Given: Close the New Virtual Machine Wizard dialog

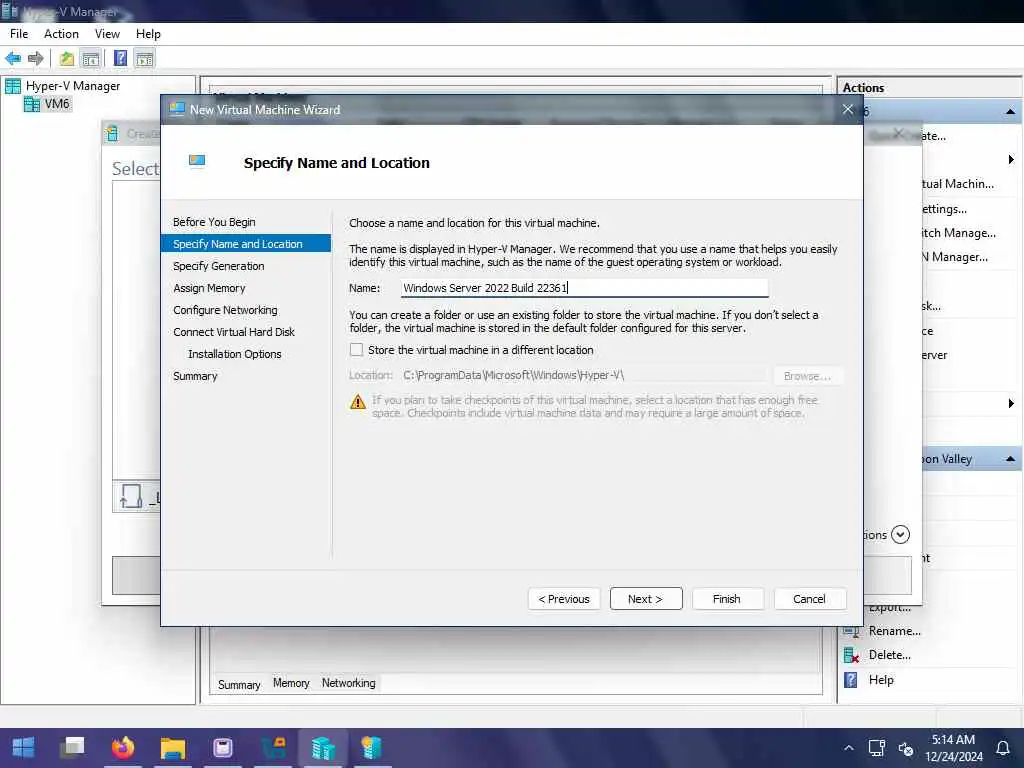Looking at the screenshot, I should pos(848,110).
